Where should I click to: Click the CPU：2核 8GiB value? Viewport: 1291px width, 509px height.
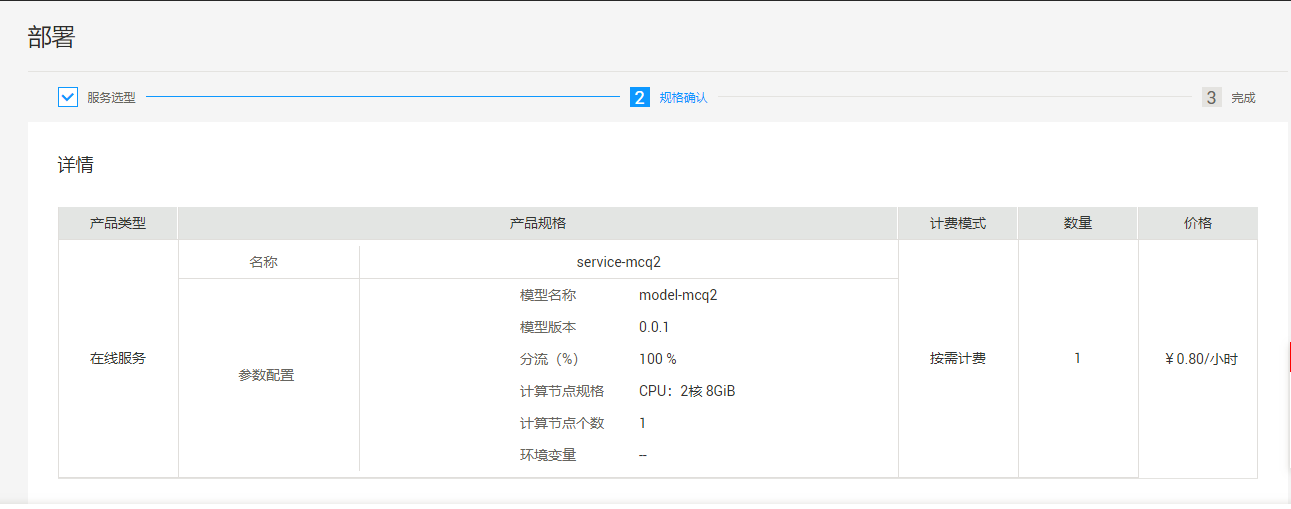click(687, 391)
